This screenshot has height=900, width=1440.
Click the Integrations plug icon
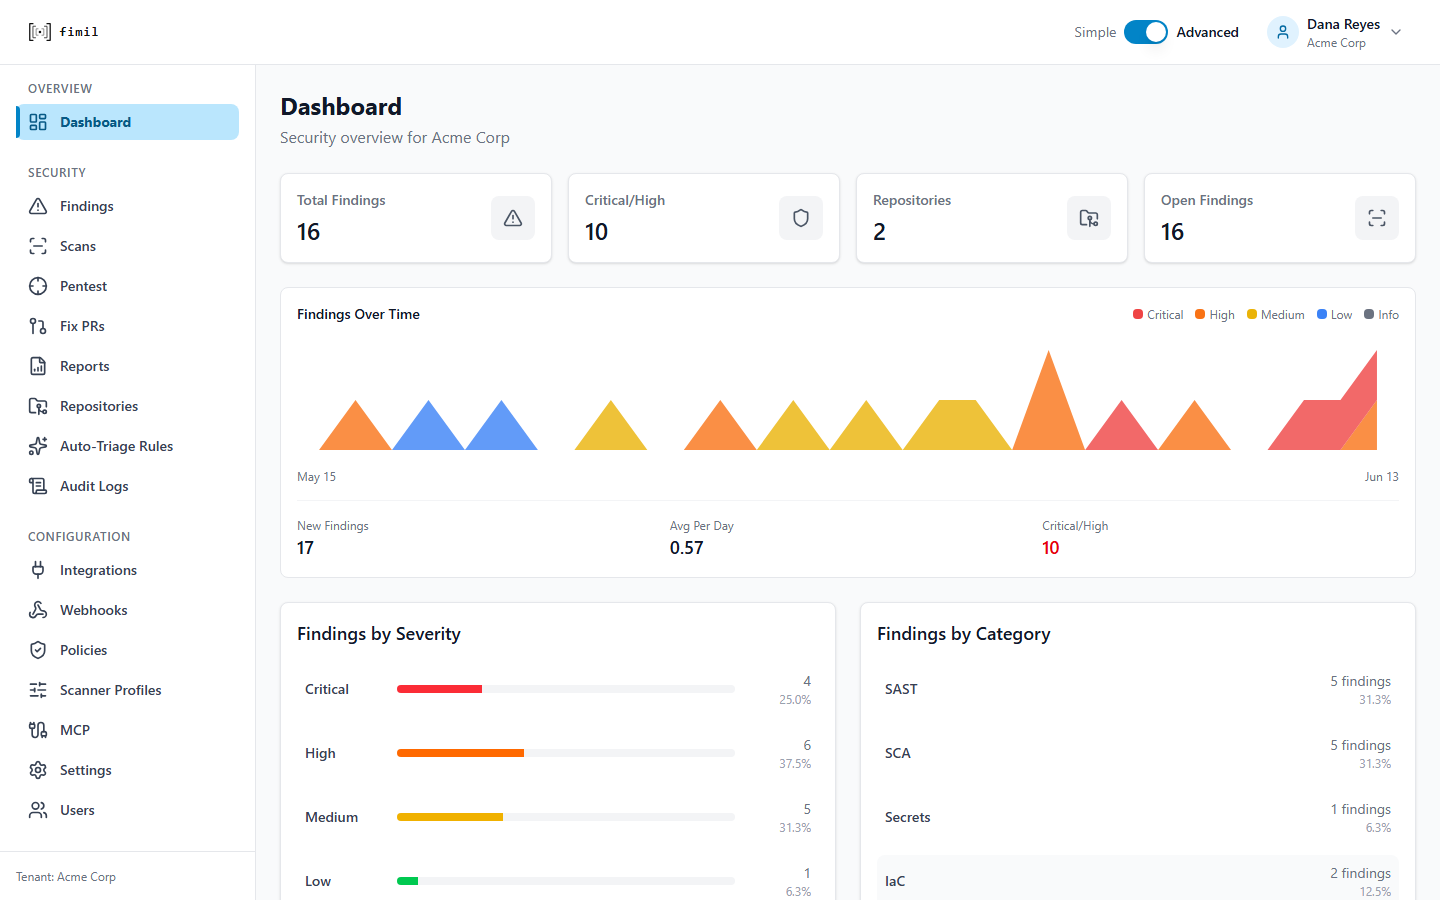click(38, 570)
